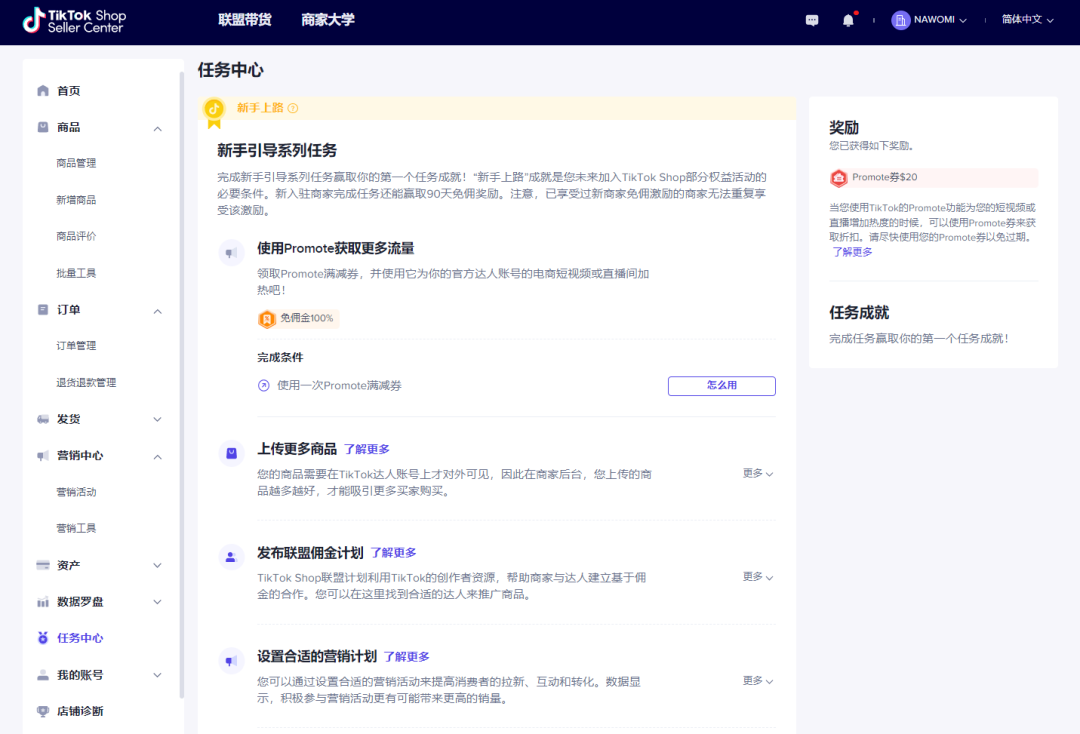
Task: Expand 更多 for 上传更多商品 task
Action: pyautogui.click(x=758, y=473)
